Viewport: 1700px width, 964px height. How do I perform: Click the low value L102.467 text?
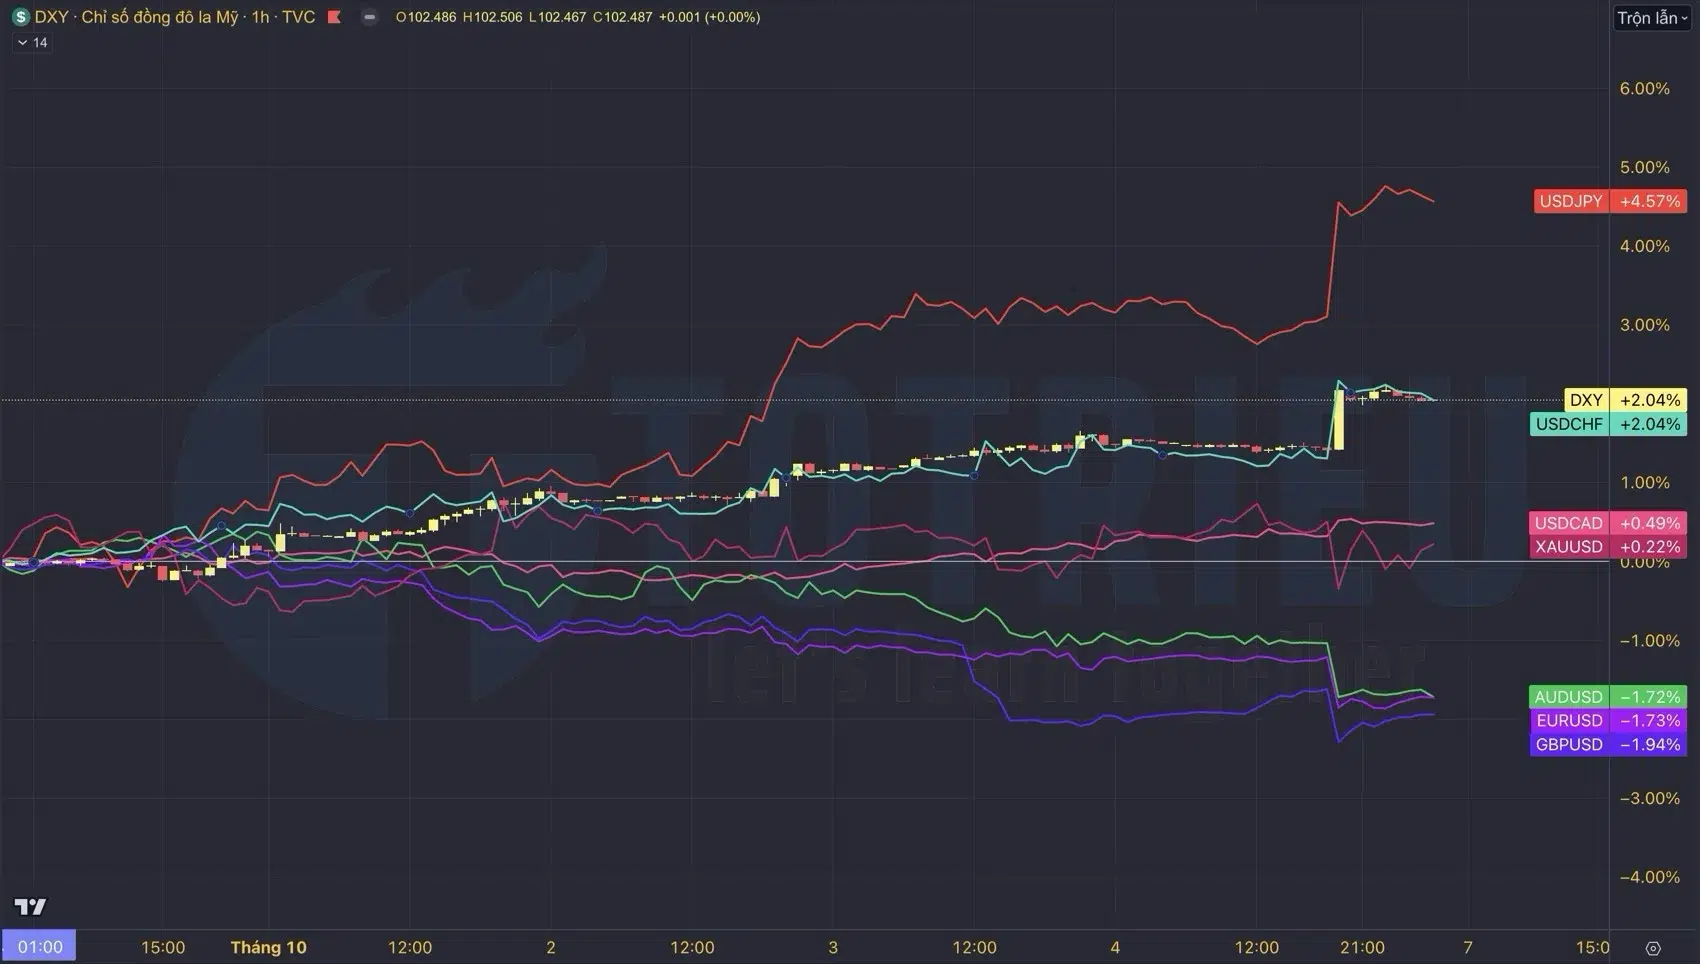(558, 17)
